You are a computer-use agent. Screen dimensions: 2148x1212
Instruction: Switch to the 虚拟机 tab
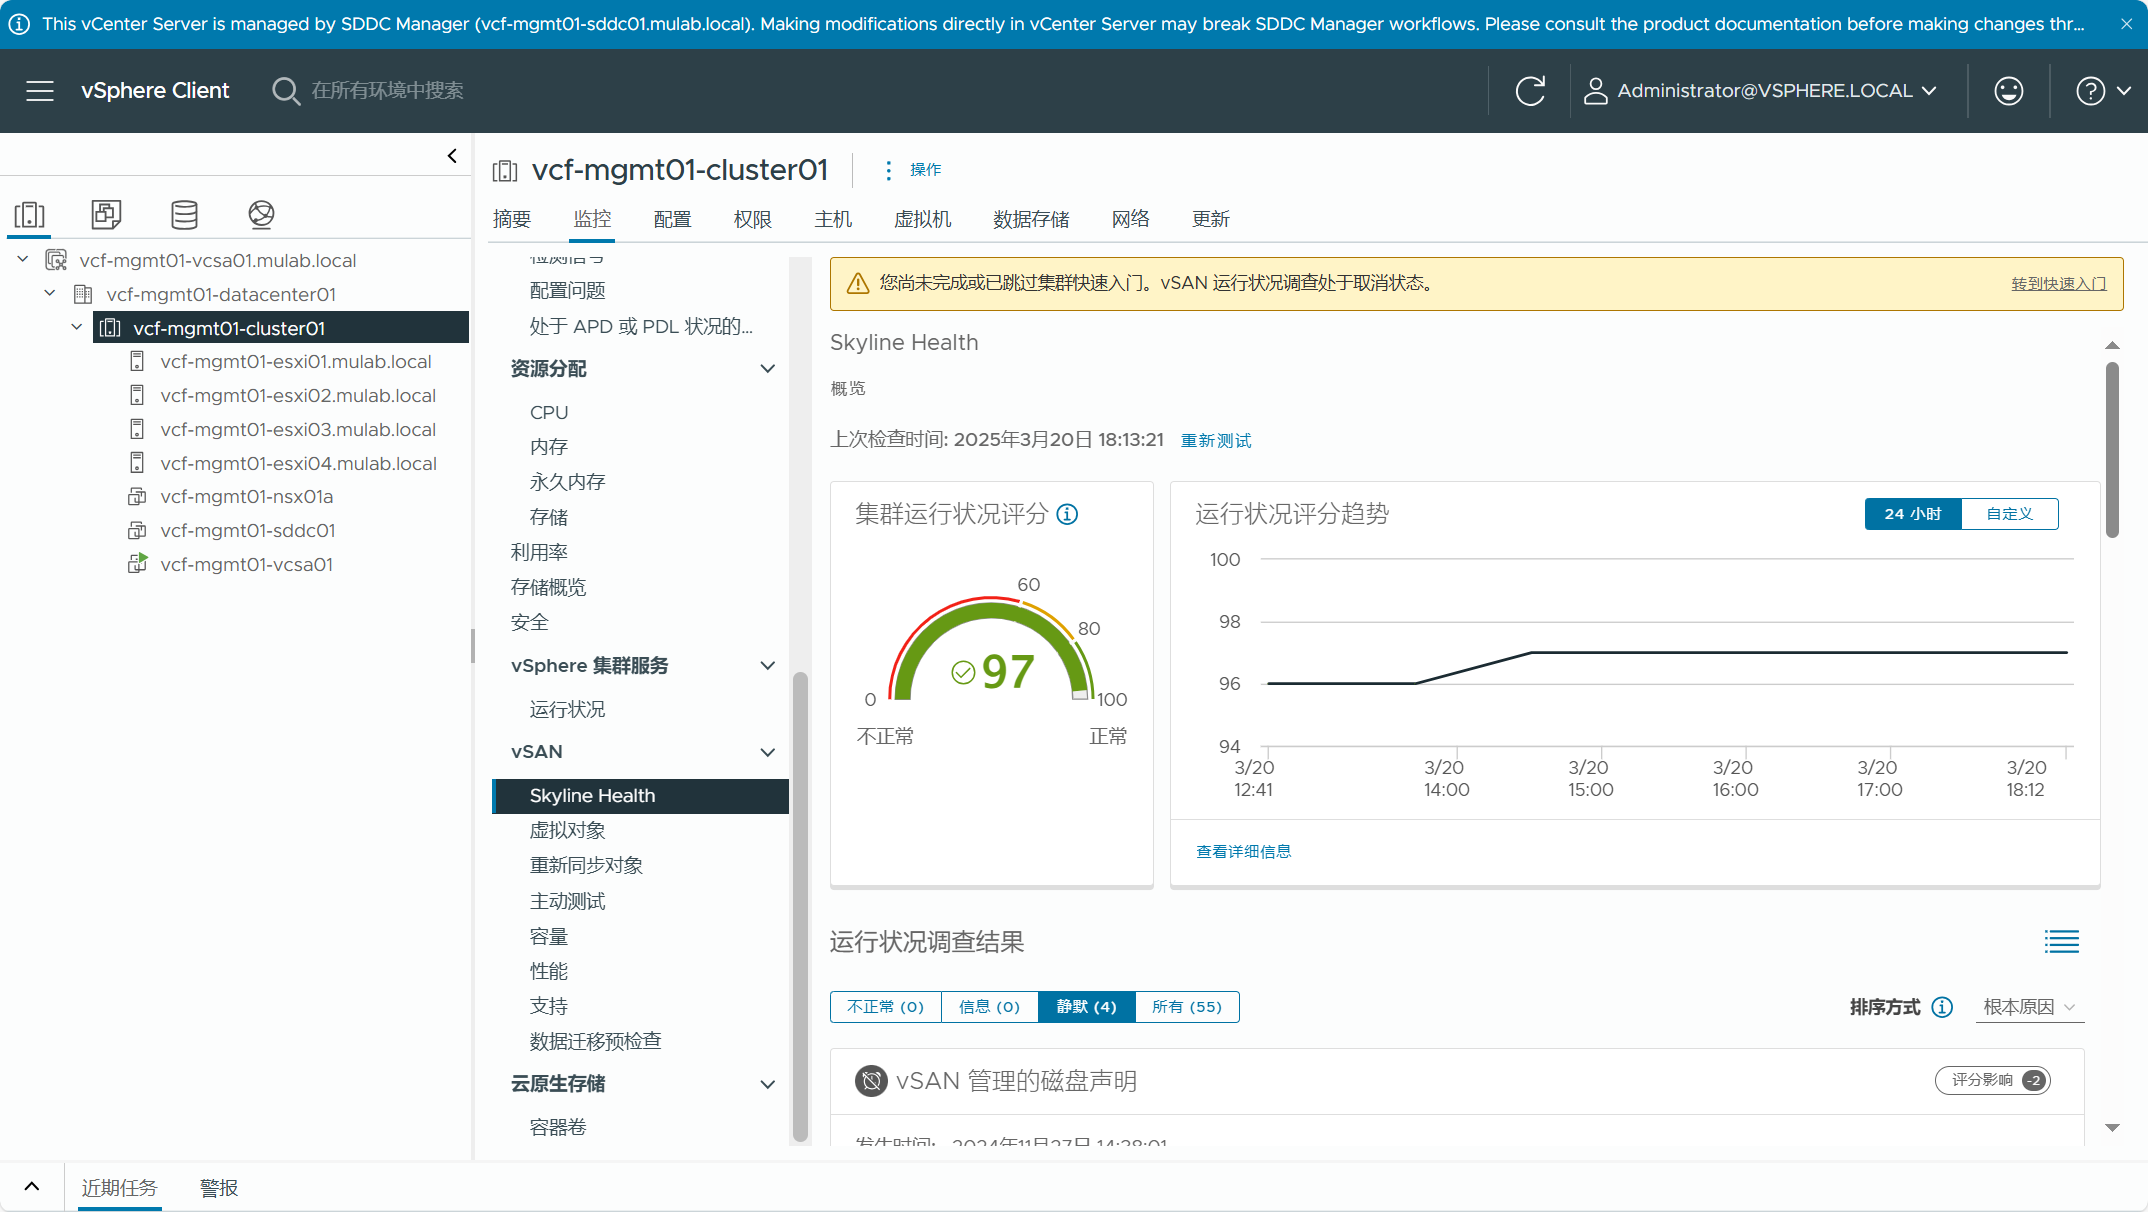click(x=923, y=219)
